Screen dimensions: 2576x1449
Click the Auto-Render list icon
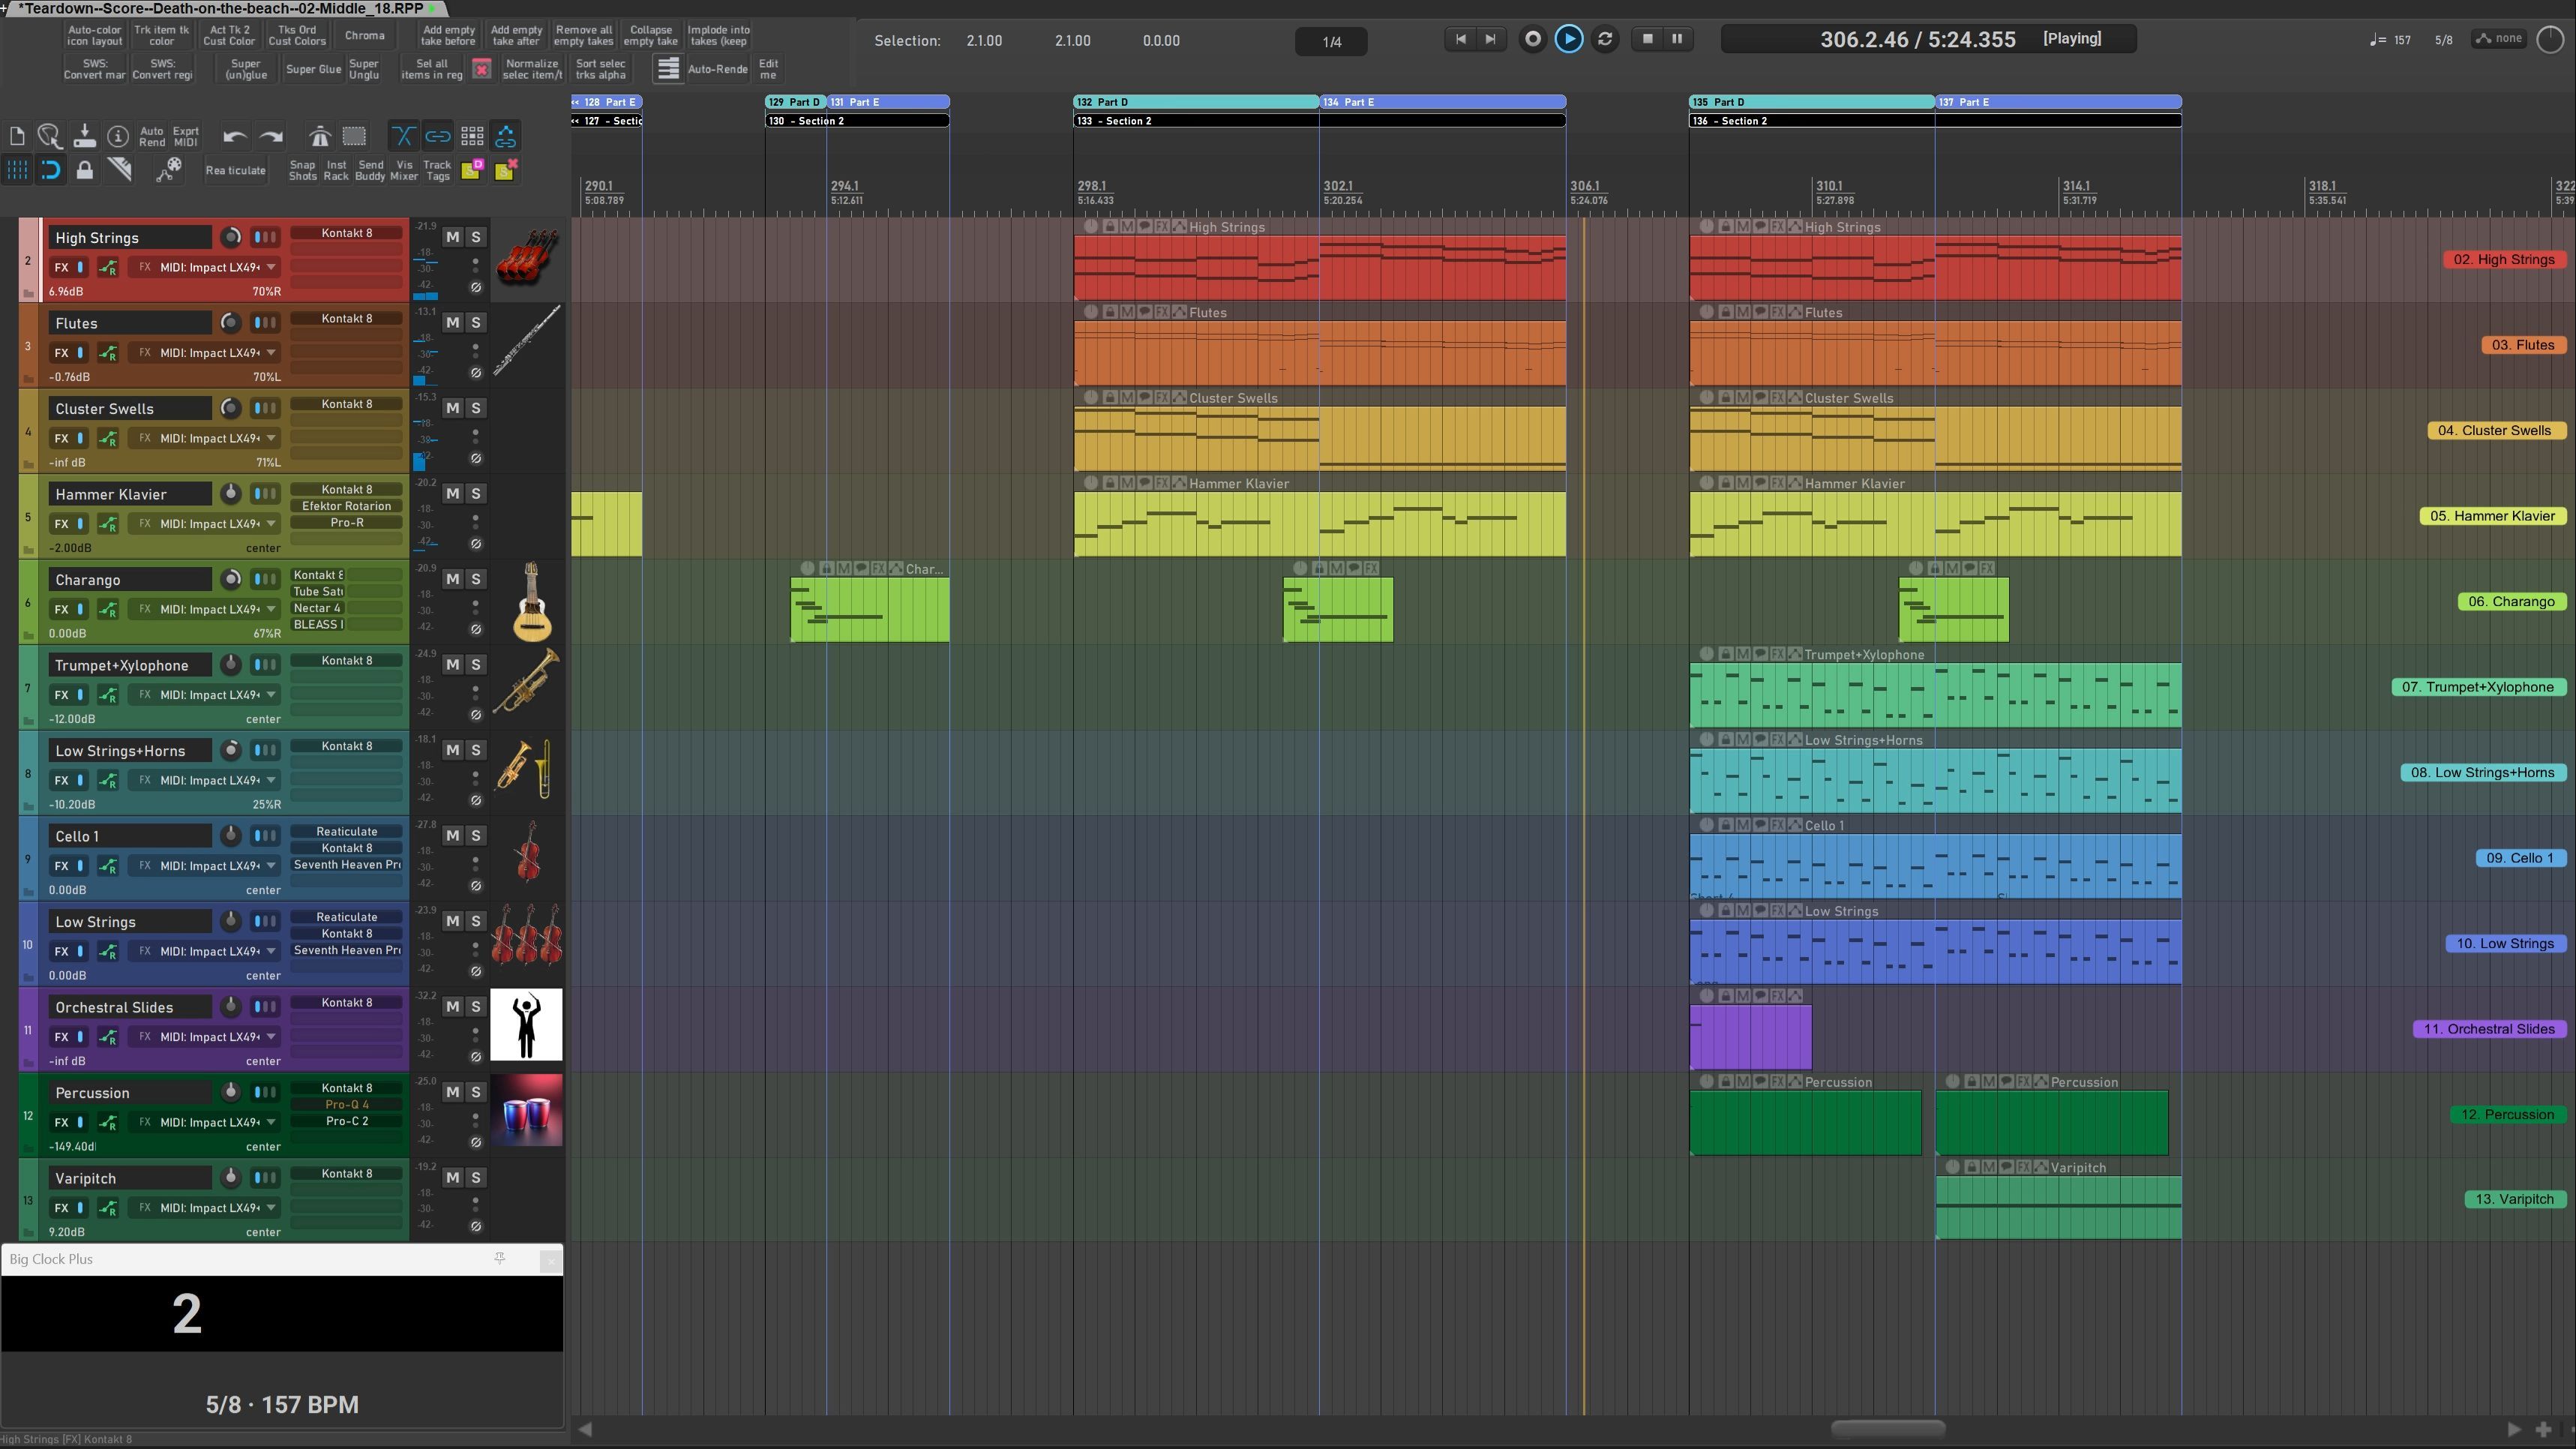click(x=668, y=69)
